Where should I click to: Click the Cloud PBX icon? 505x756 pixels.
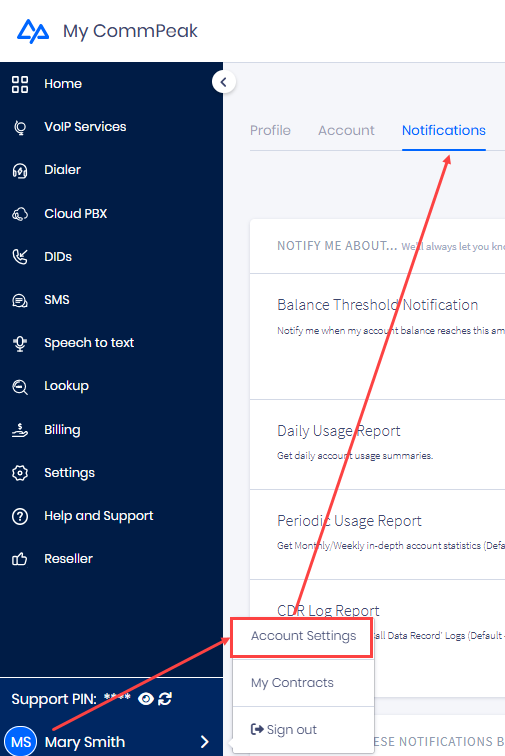(x=20, y=214)
